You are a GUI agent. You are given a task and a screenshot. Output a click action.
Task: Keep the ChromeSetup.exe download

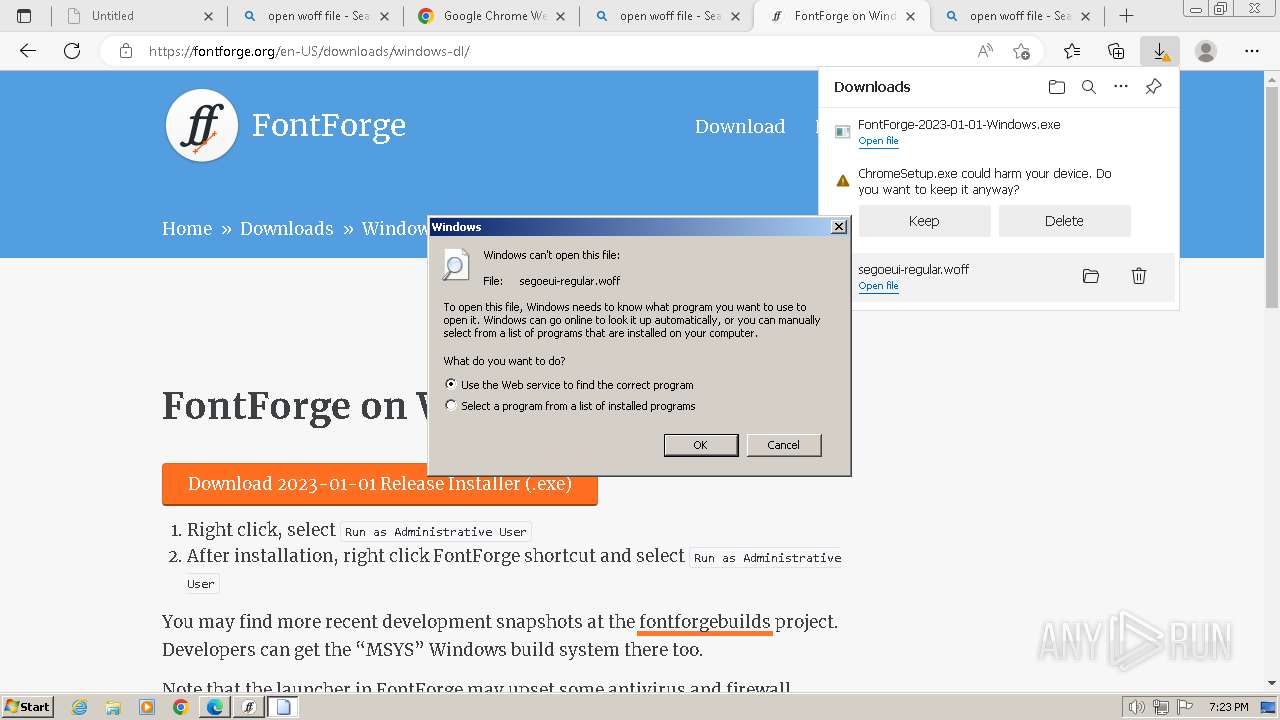[924, 221]
